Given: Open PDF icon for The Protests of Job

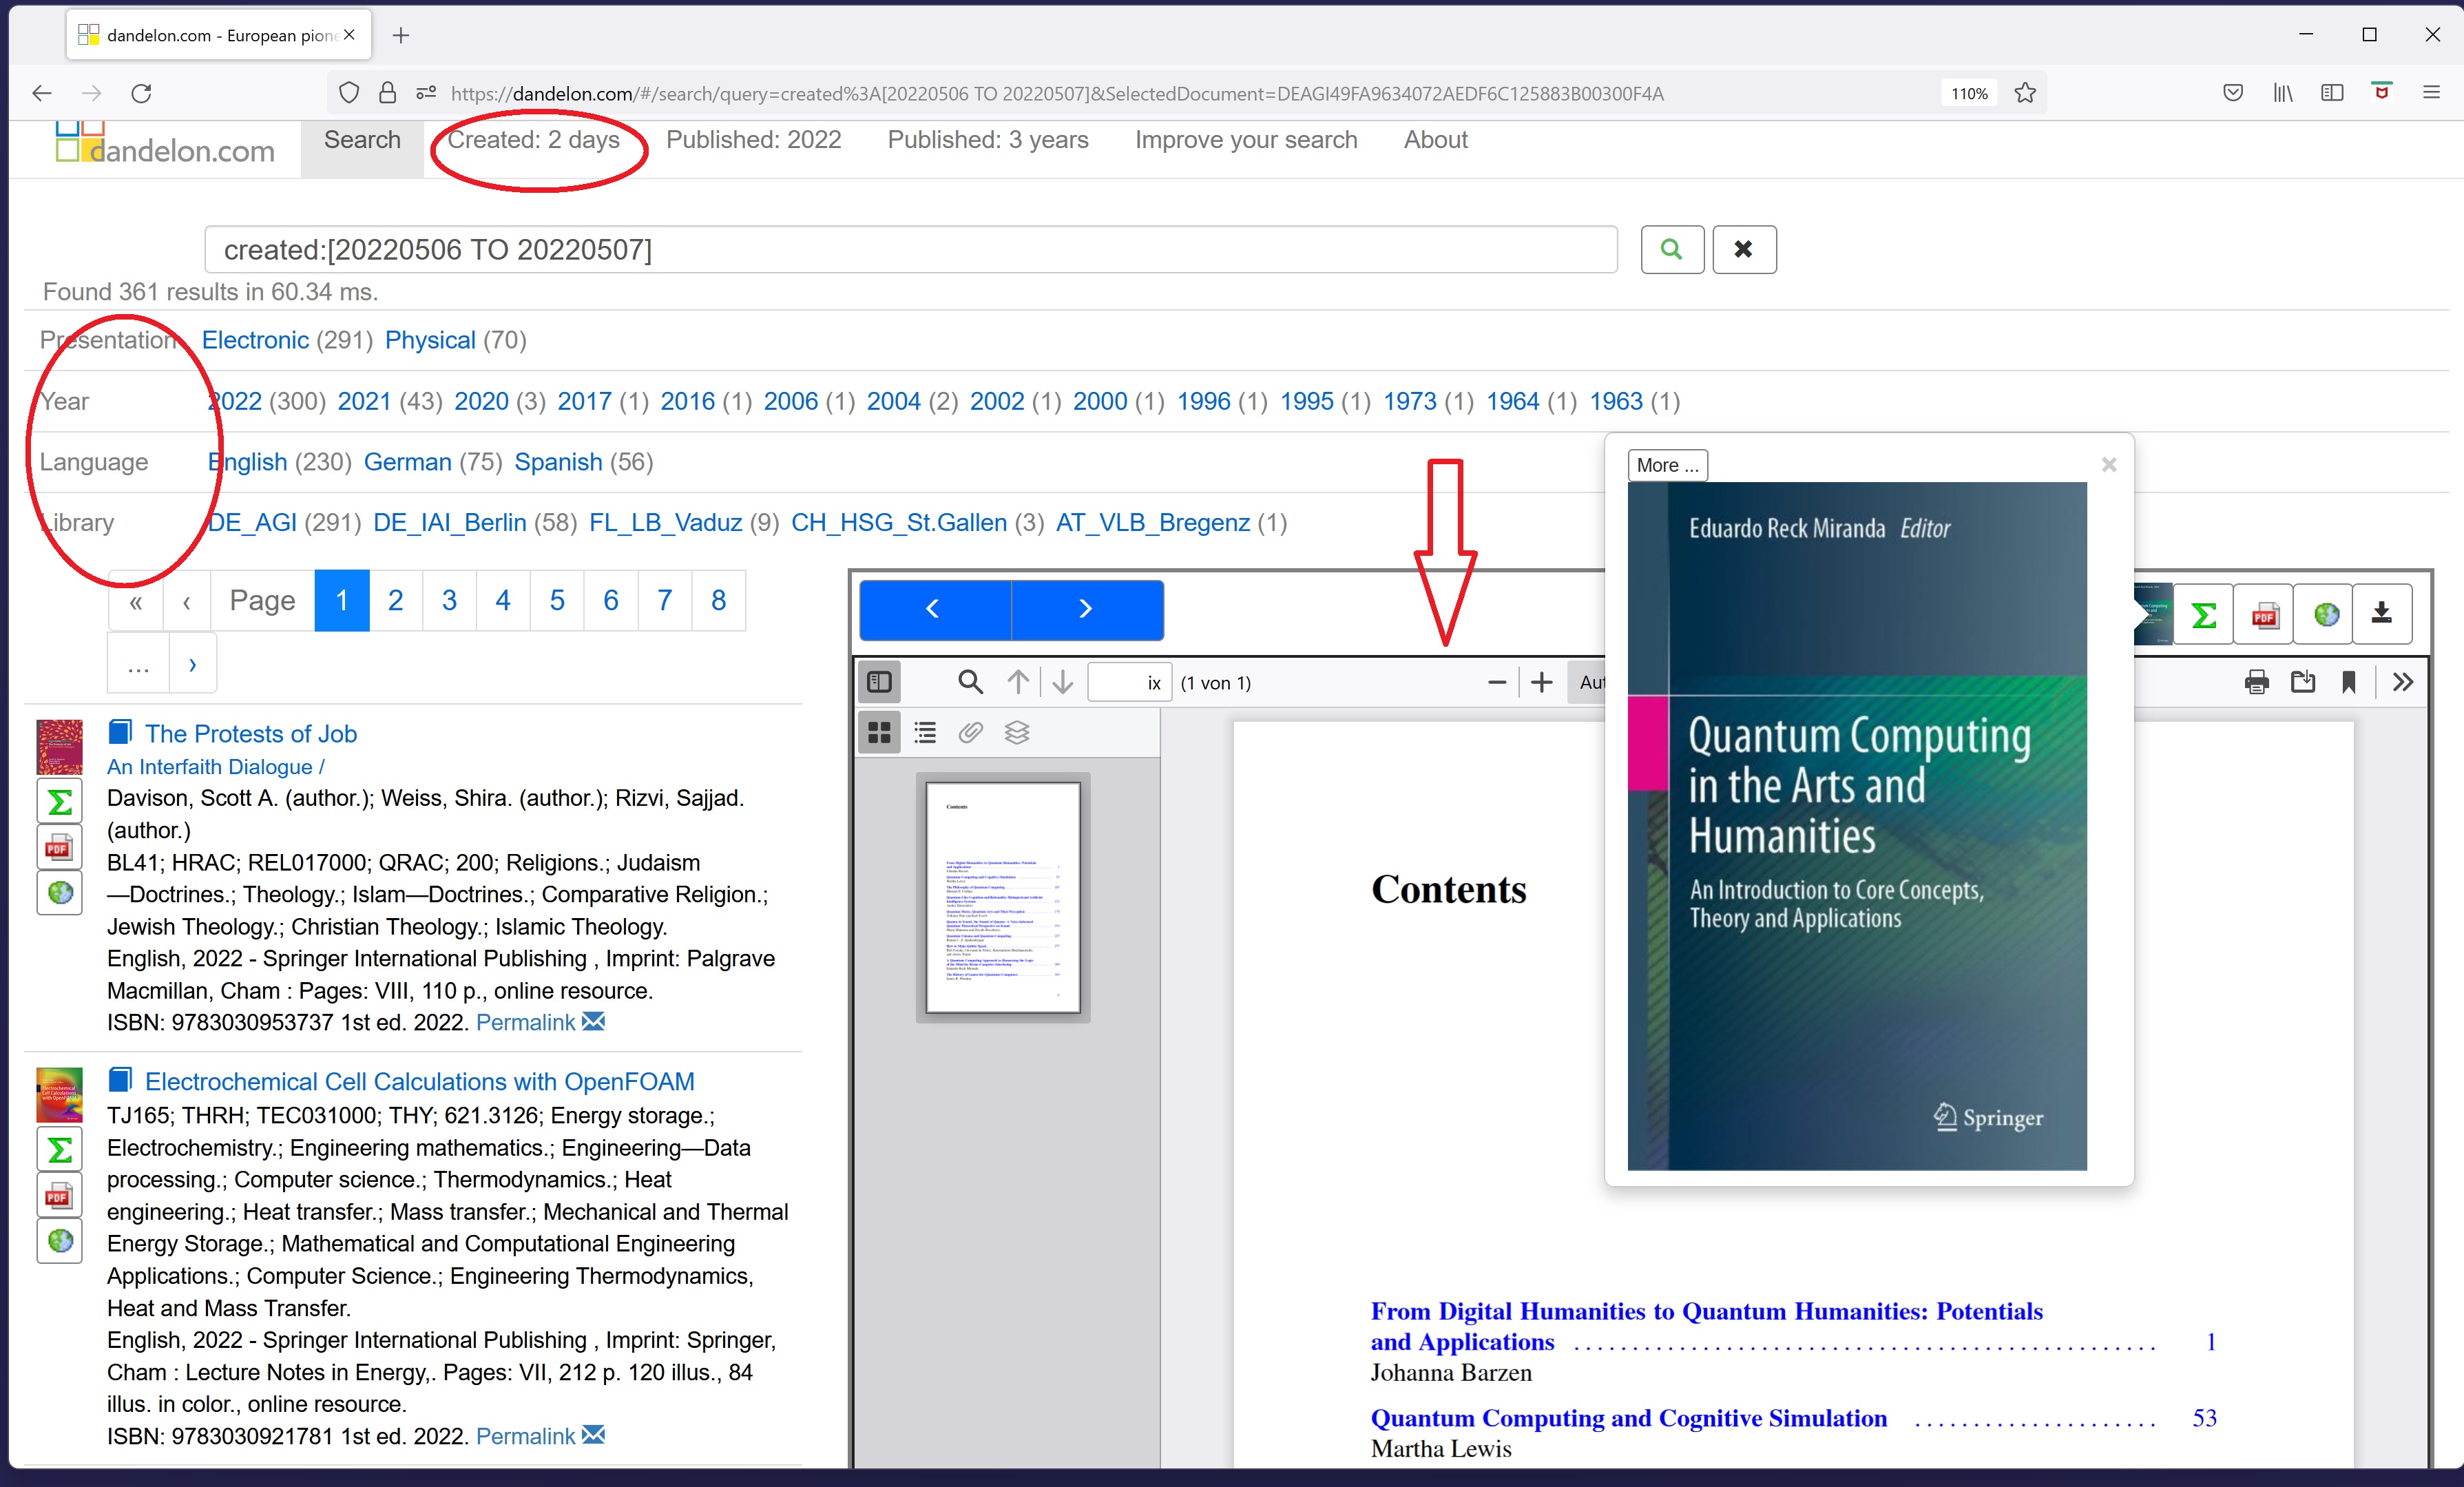Looking at the screenshot, I should pyautogui.click(x=60, y=848).
